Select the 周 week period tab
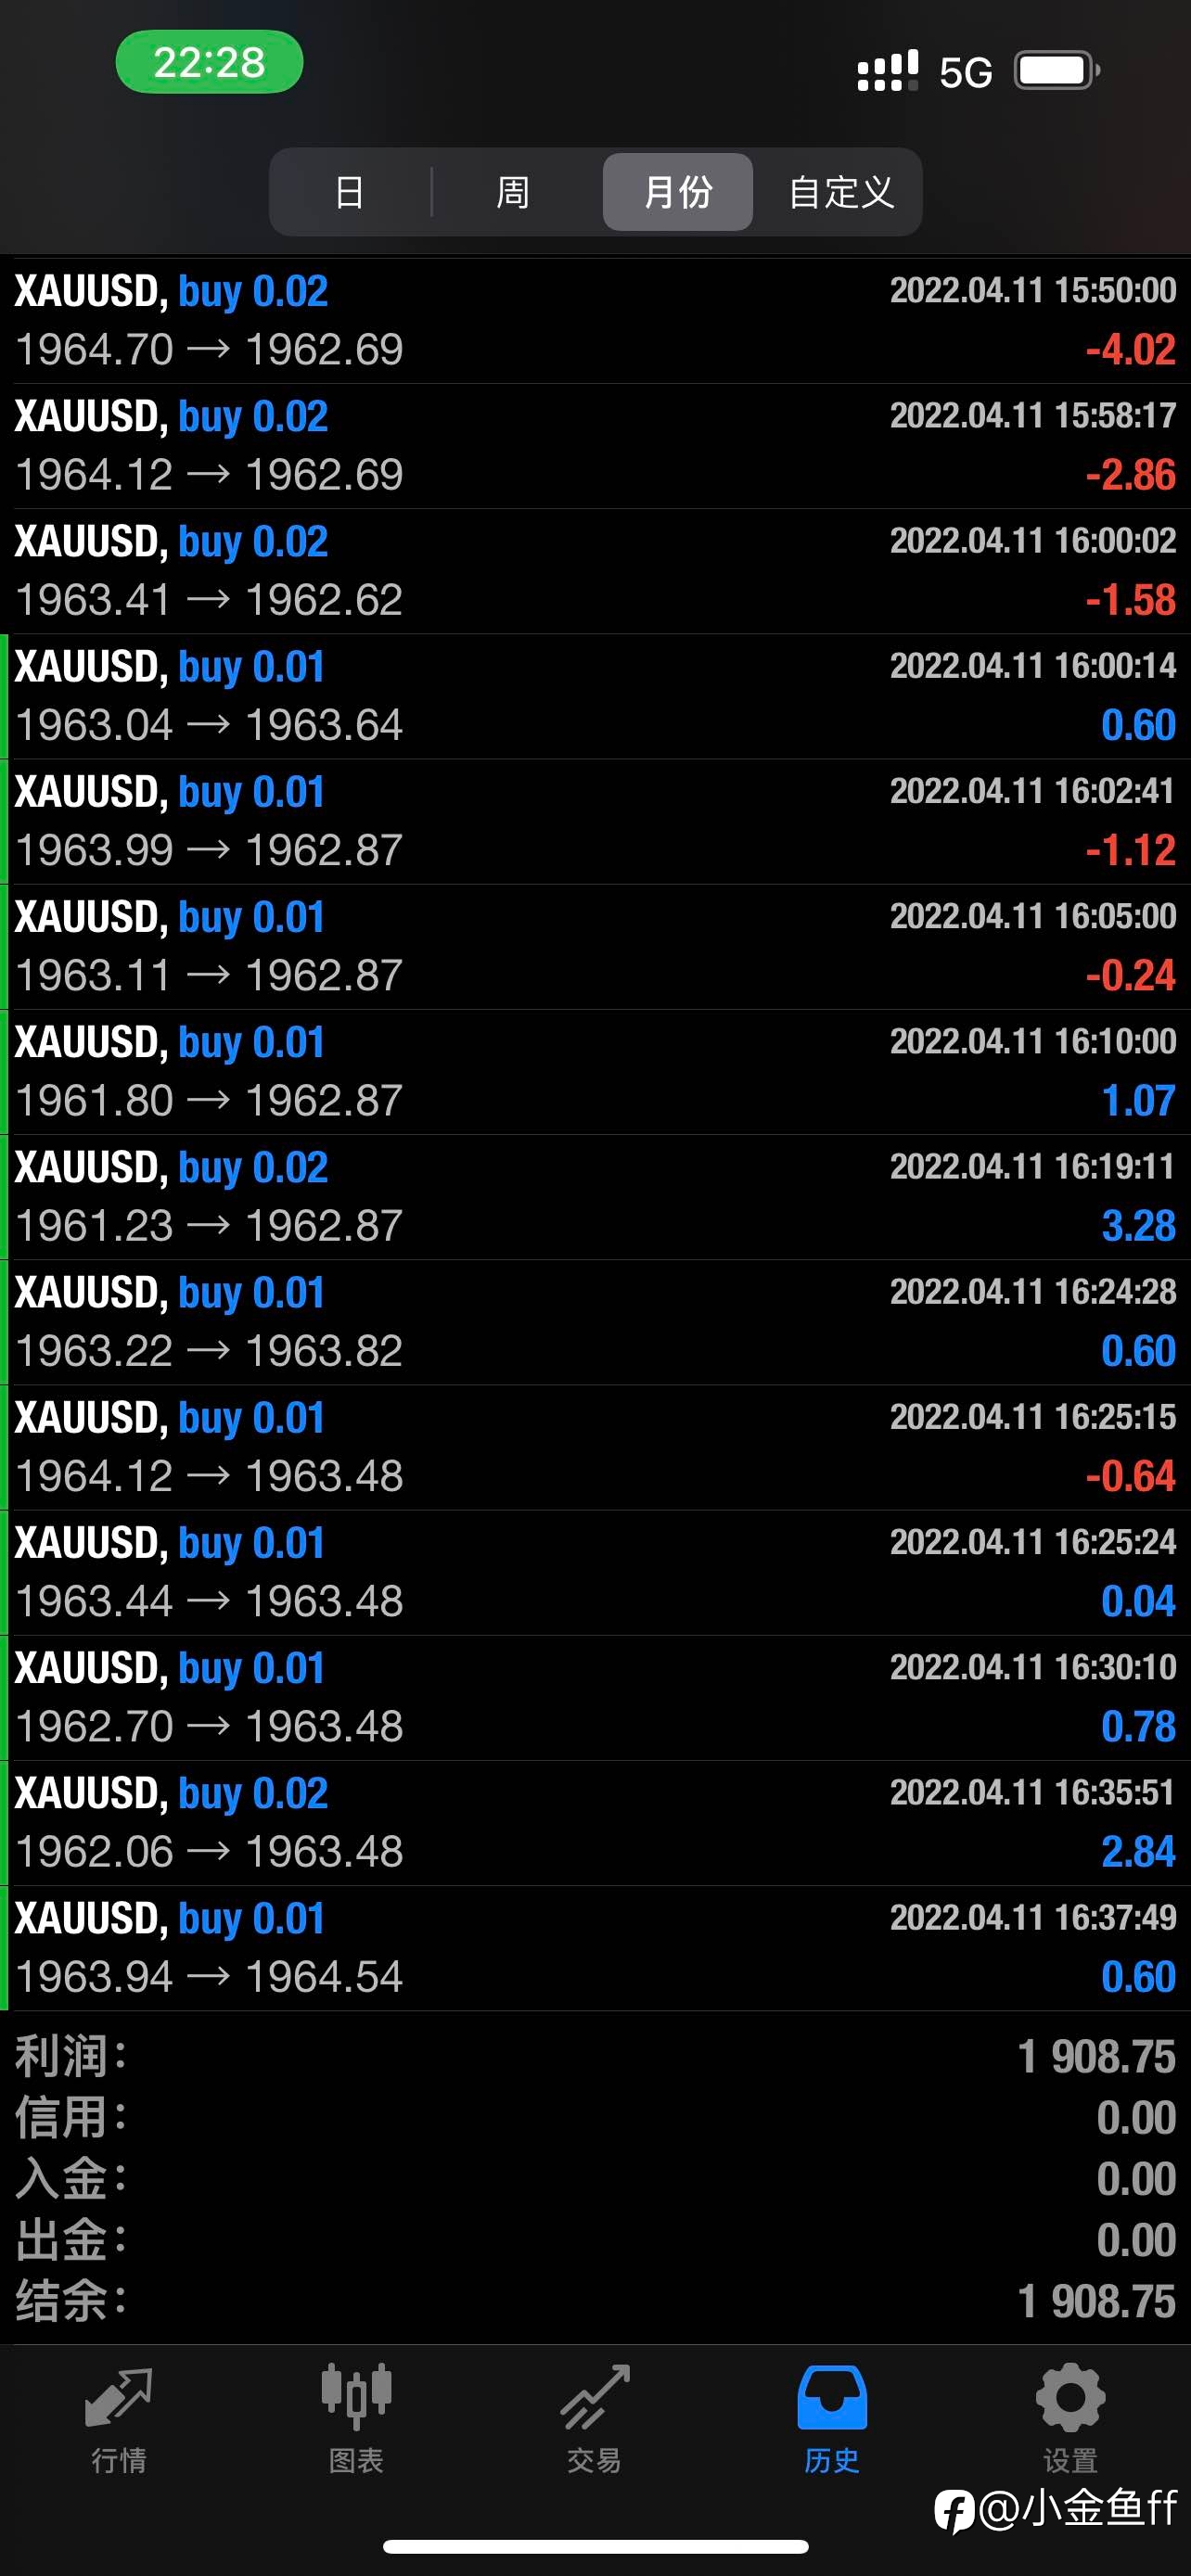The width and height of the screenshot is (1191, 2576). point(513,192)
